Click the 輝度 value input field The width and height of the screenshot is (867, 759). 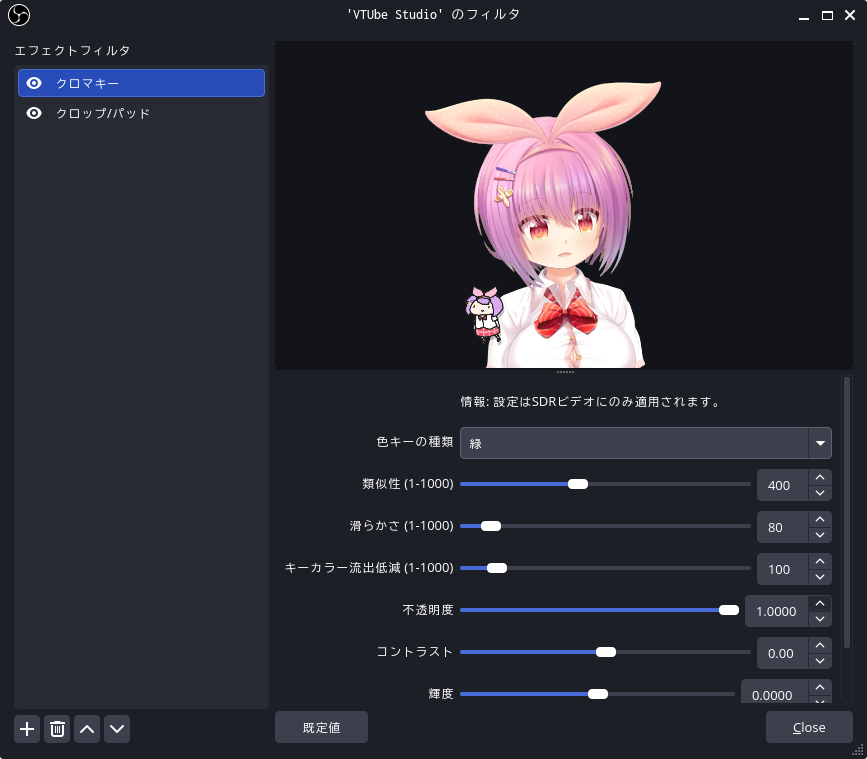coord(772,695)
